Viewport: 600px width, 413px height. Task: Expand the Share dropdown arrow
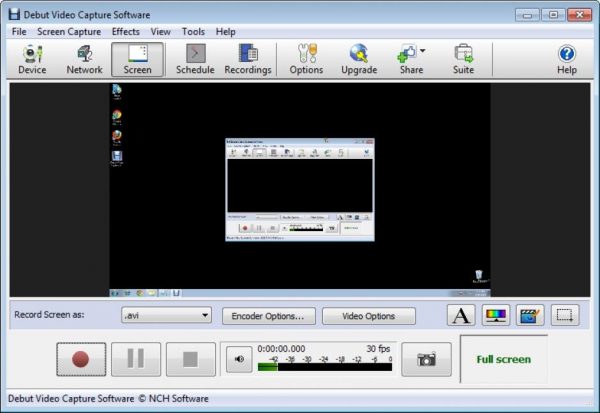point(422,51)
